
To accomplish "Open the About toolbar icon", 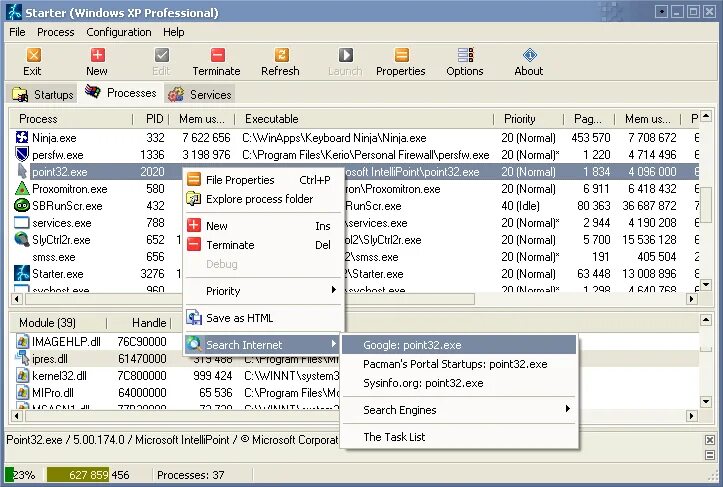I will coord(529,55).
